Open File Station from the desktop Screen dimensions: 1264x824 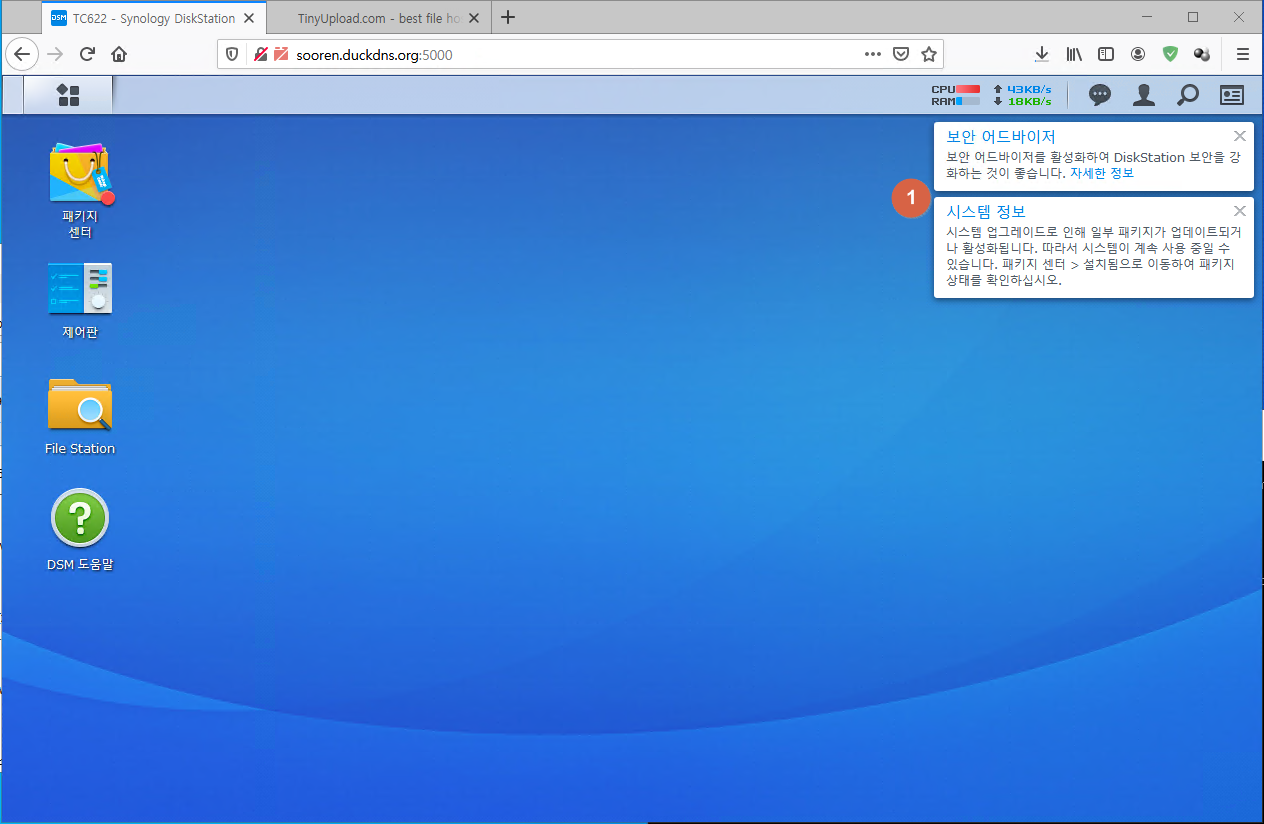coord(80,417)
